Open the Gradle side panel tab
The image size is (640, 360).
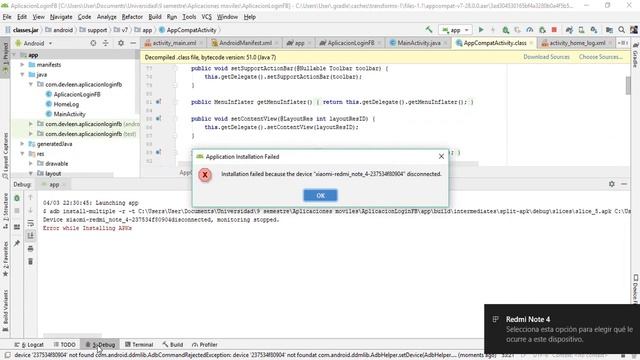635,54
